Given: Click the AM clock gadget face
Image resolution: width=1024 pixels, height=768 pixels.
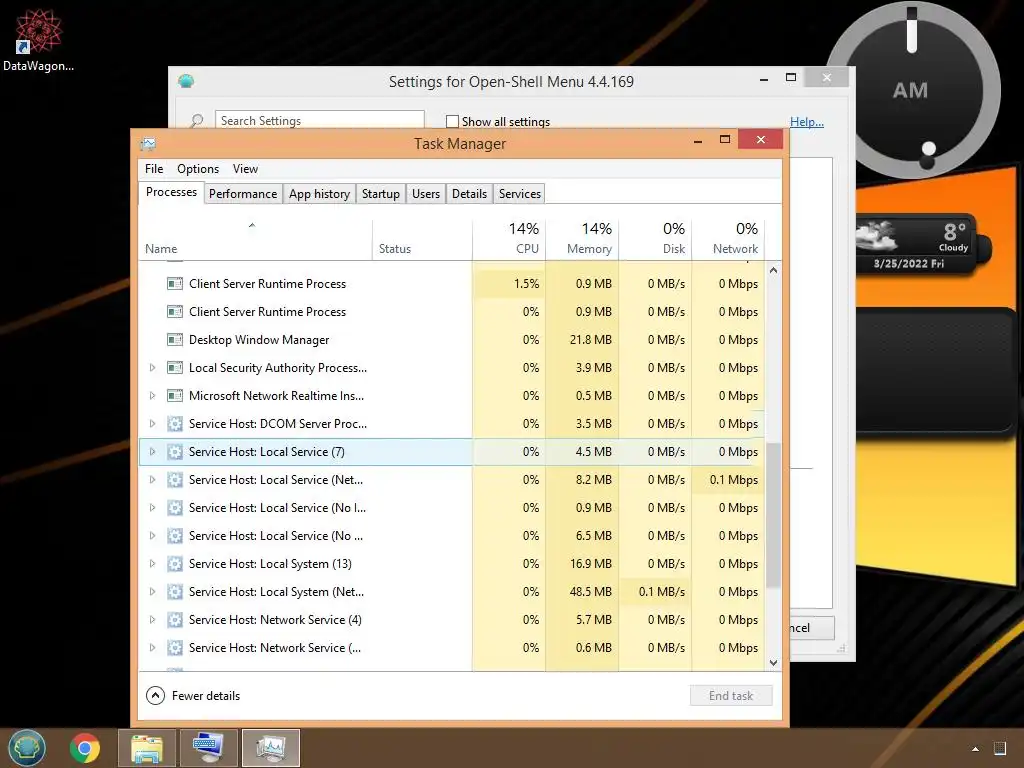Looking at the screenshot, I should click(x=912, y=89).
